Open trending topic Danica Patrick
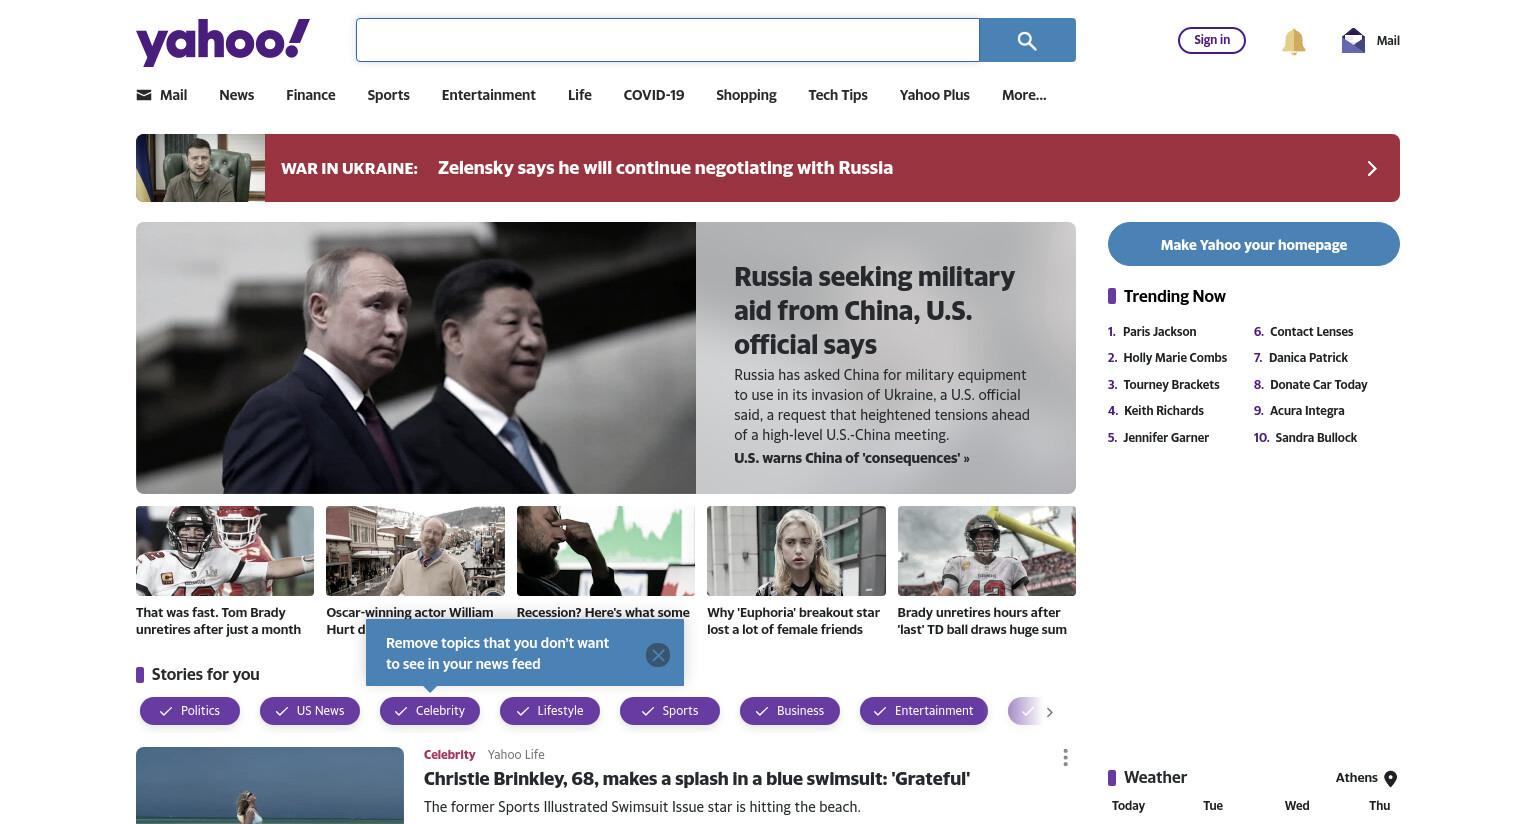 [x=1308, y=358]
